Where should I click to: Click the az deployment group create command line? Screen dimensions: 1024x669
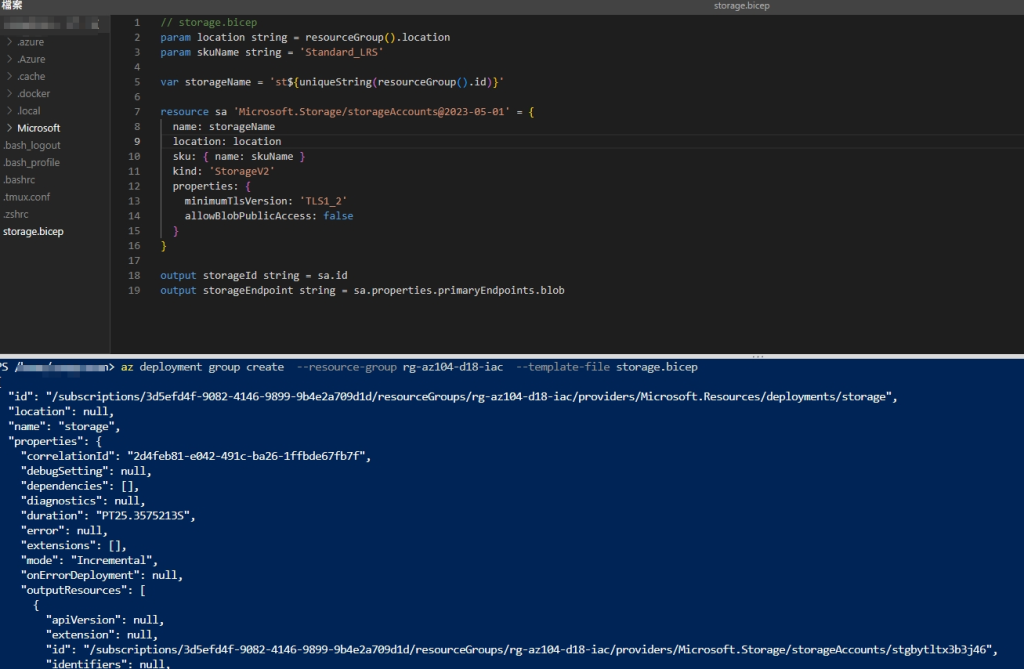(x=409, y=367)
